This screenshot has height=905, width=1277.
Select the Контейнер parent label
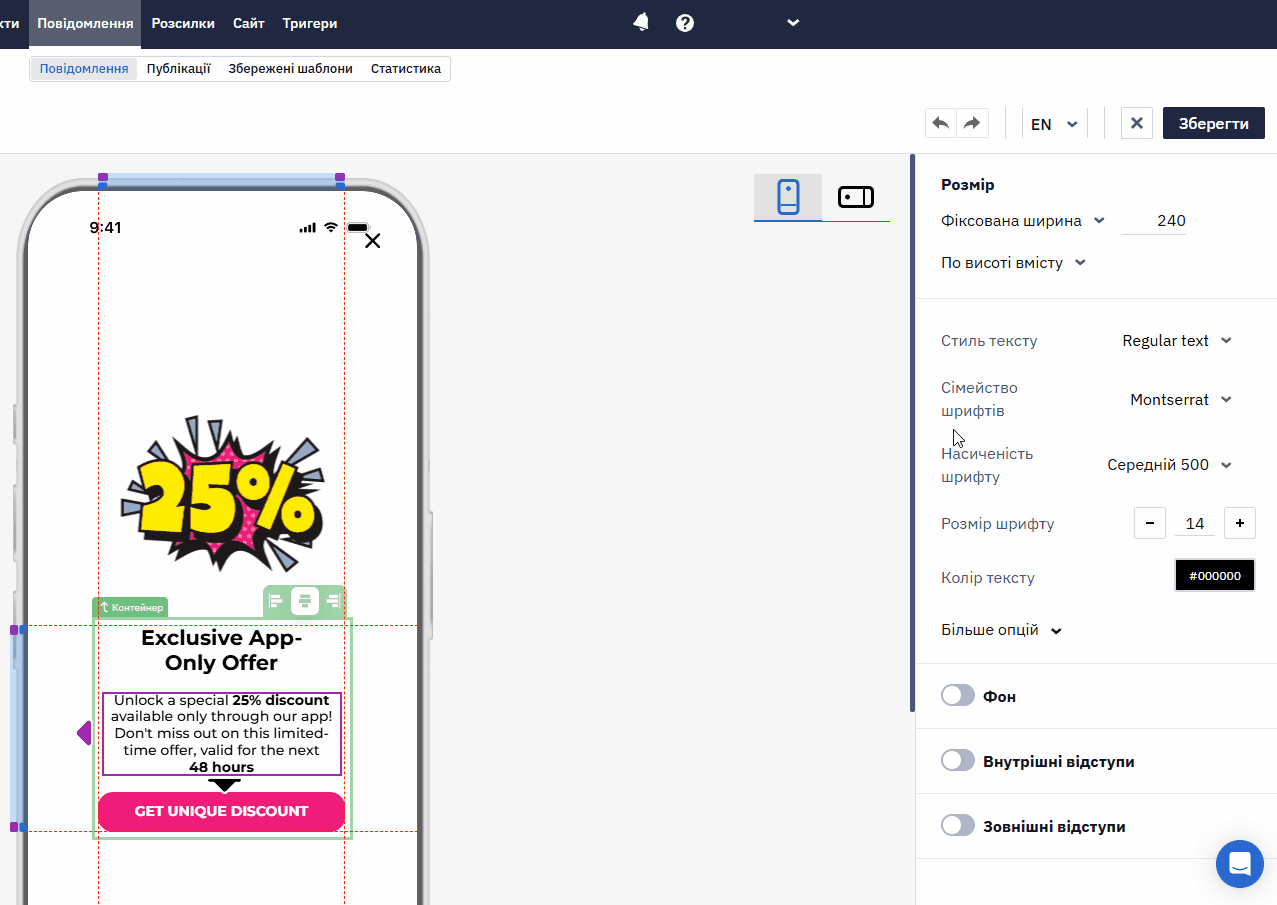130,607
